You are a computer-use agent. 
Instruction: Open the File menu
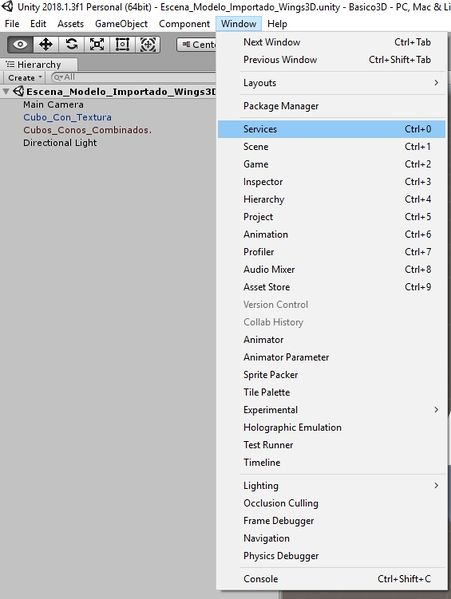(x=12, y=24)
